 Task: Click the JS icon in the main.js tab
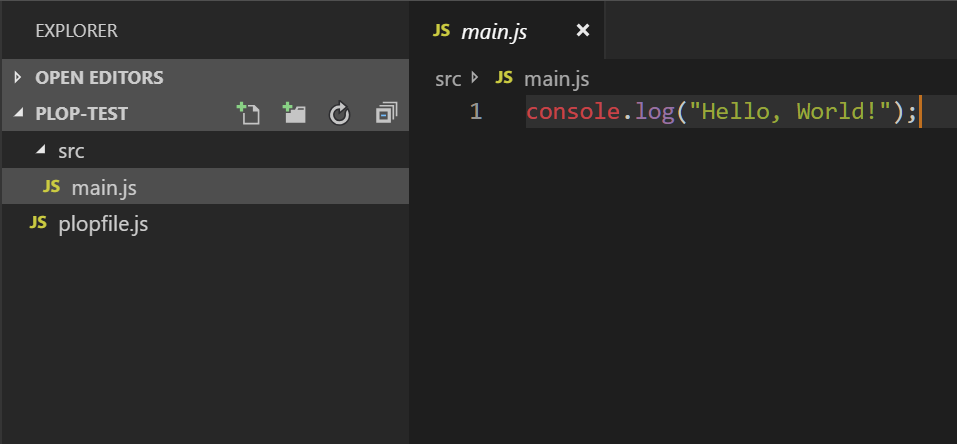pos(441,30)
